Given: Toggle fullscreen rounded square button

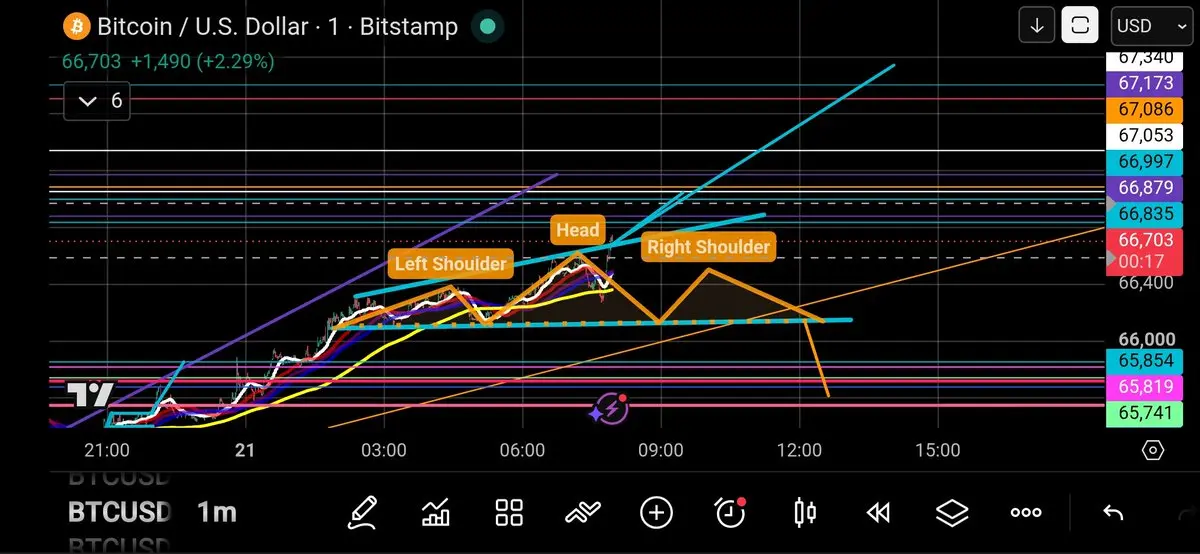Looking at the screenshot, I should coord(1080,26).
